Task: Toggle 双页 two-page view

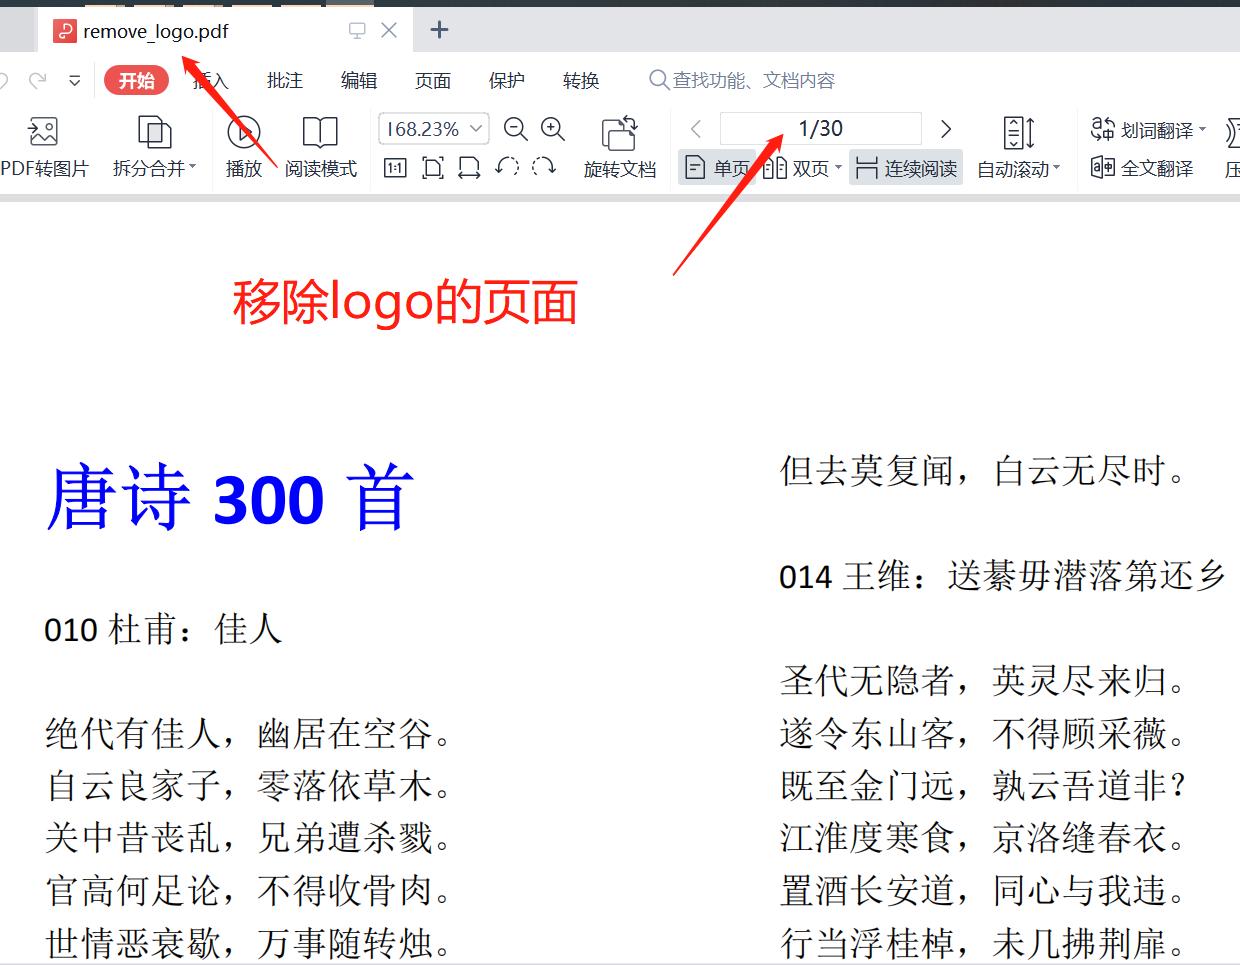Action: click(x=800, y=168)
